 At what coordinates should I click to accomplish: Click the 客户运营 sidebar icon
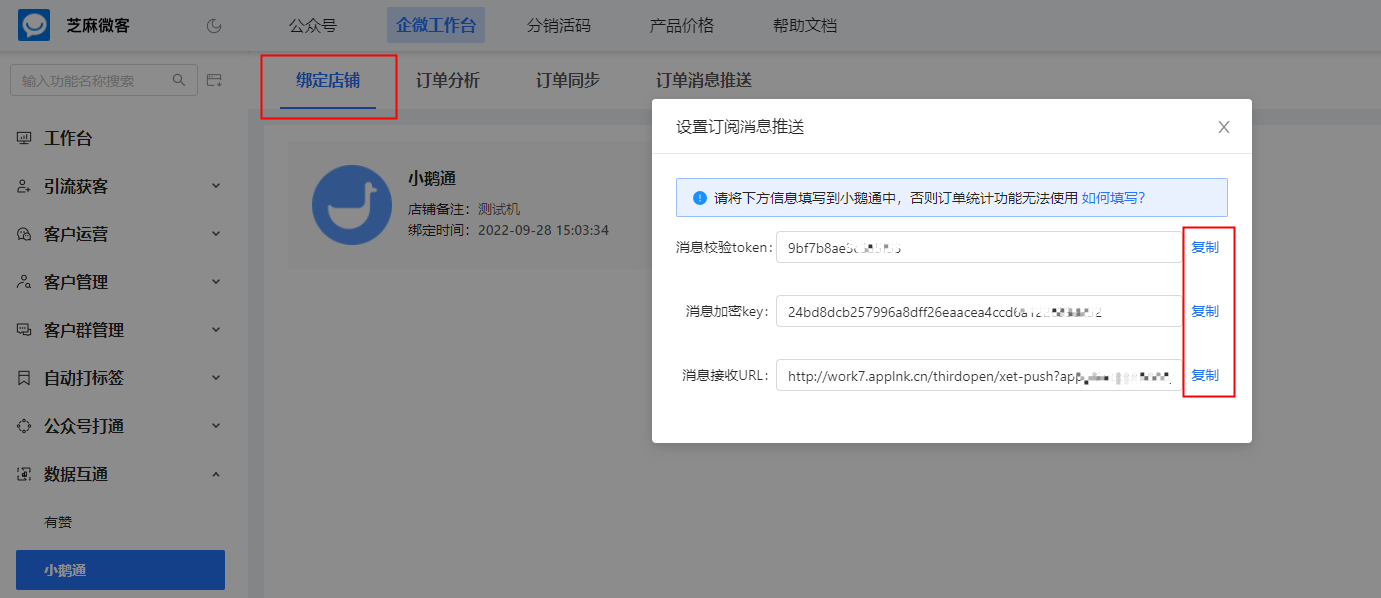[x=24, y=234]
